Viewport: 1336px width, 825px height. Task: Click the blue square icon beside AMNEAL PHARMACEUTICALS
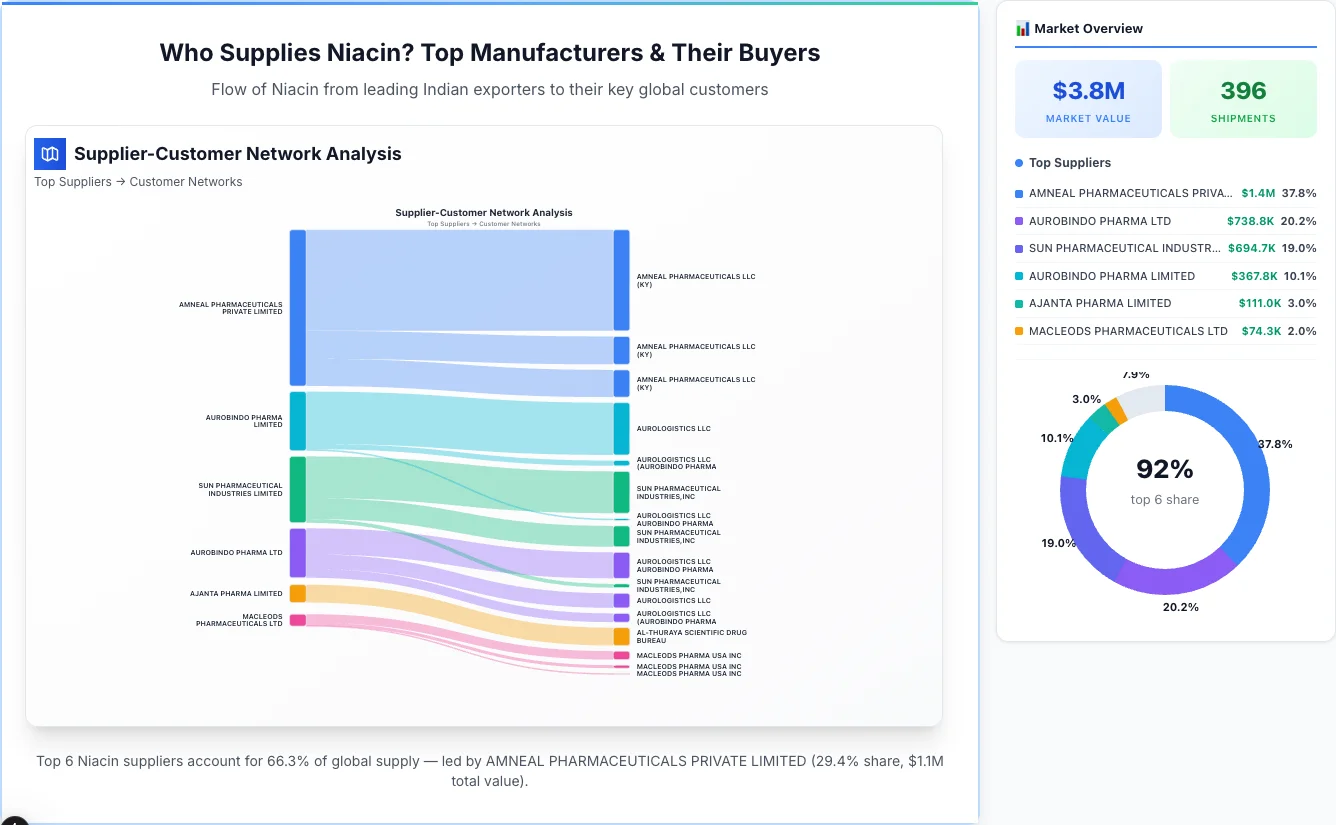[x=1018, y=193]
